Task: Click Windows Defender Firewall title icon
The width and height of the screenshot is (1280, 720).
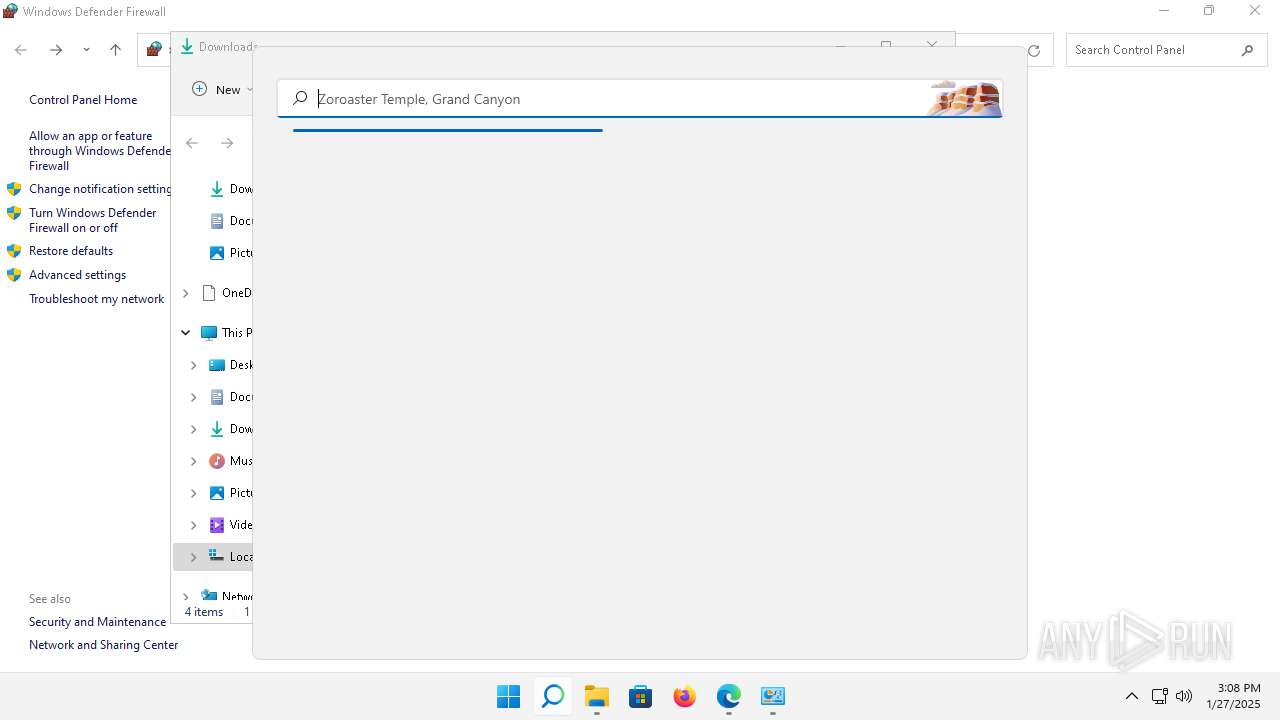Action: tap(10, 11)
